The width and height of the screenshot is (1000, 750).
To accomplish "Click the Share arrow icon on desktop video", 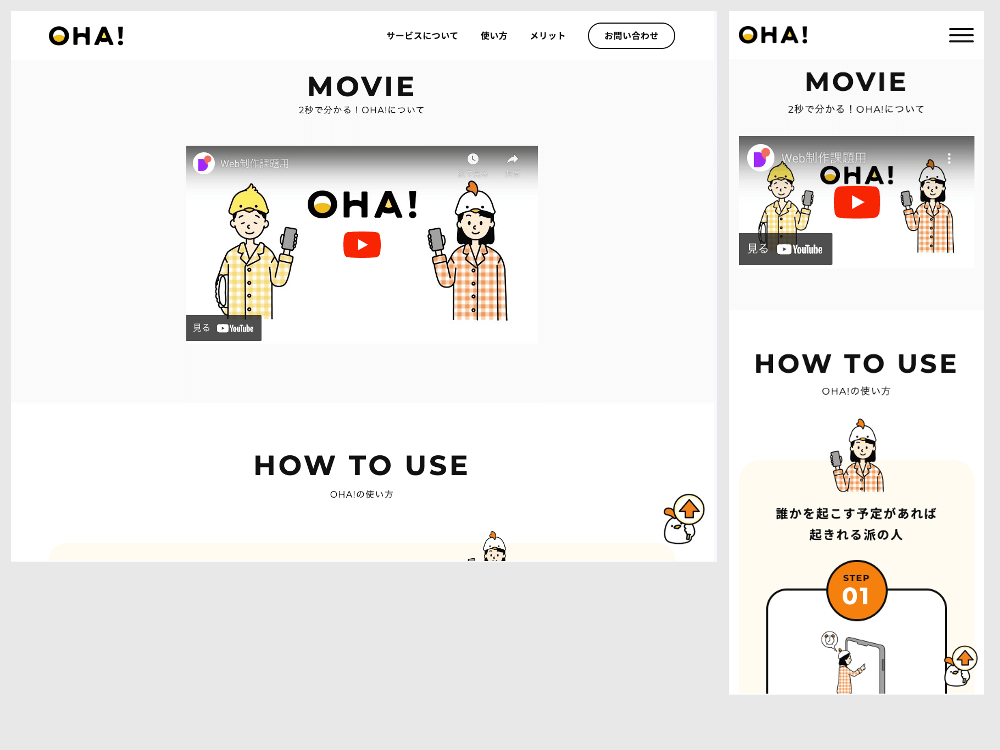I will click(x=512, y=160).
